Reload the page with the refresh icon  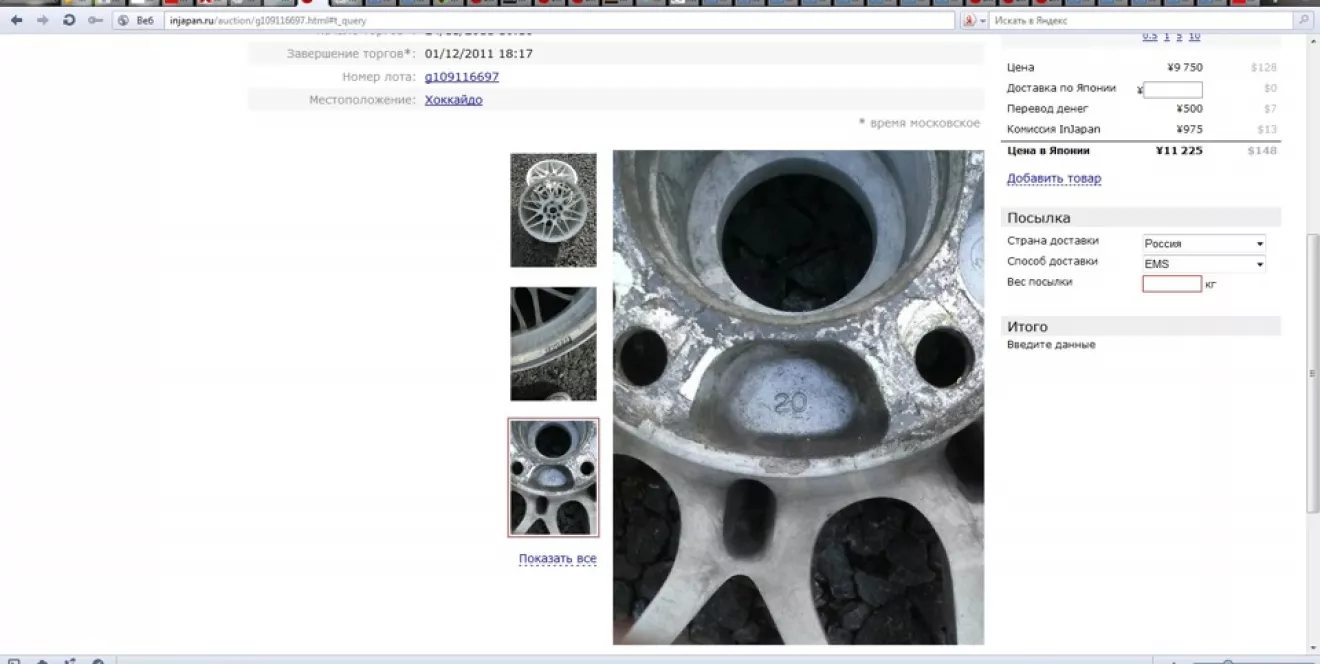pyautogui.click(x=69, y=20)
